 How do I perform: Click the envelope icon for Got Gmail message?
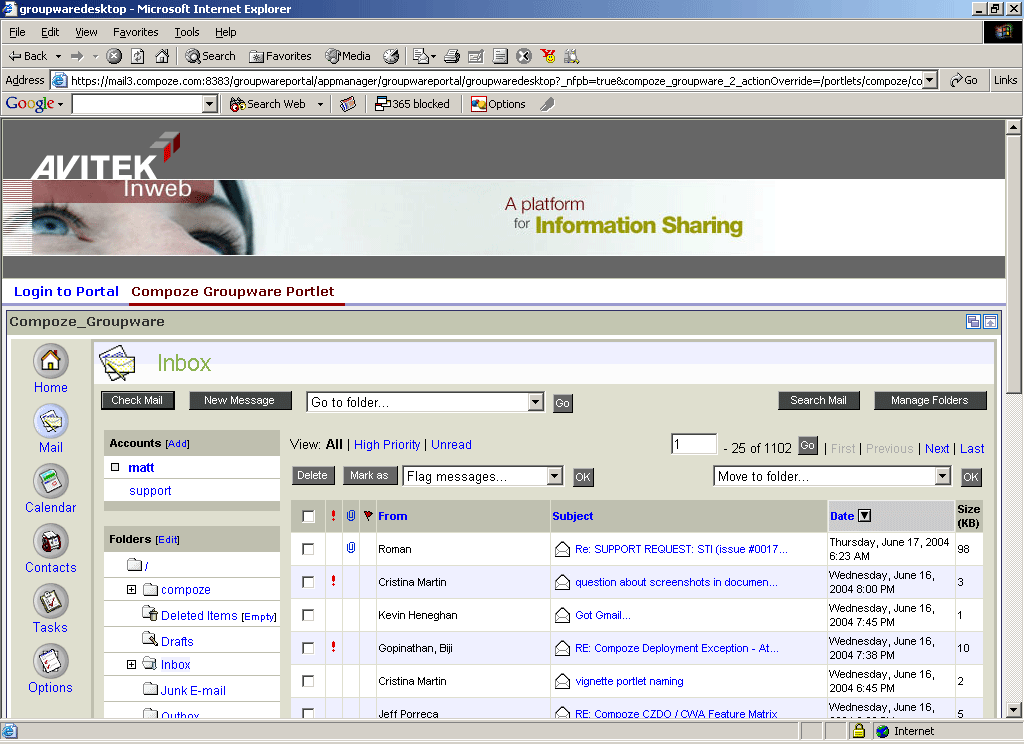[562, 615]
